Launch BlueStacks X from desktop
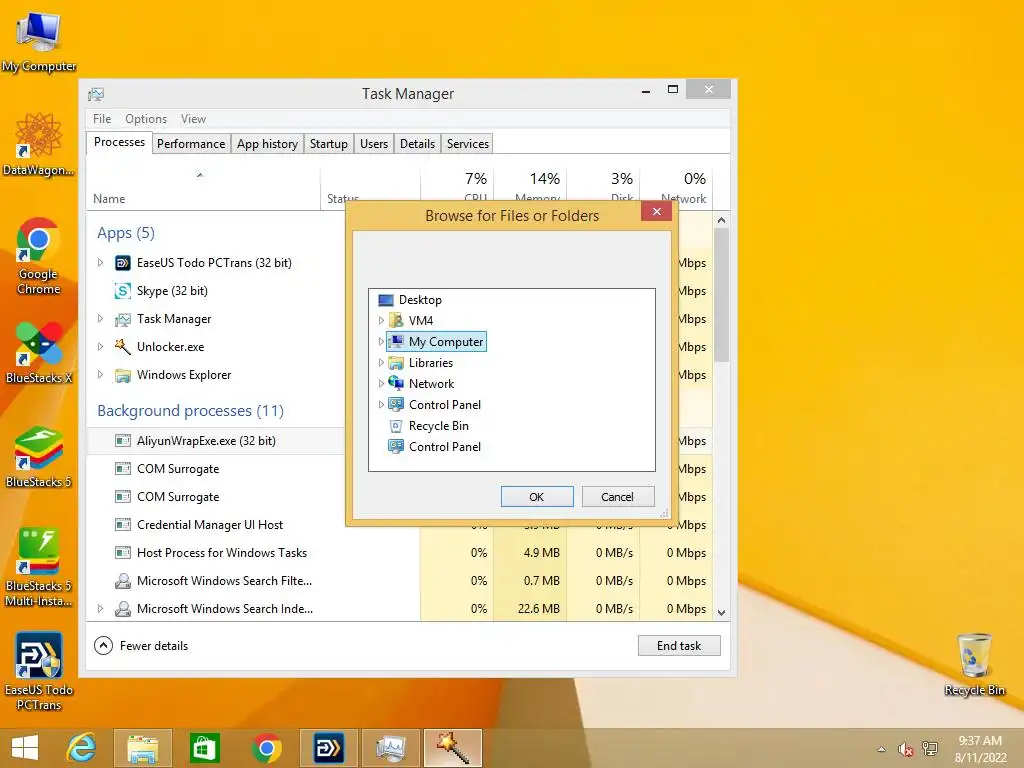The width and height of the screenshot is (1024, 768). (39, 351)
